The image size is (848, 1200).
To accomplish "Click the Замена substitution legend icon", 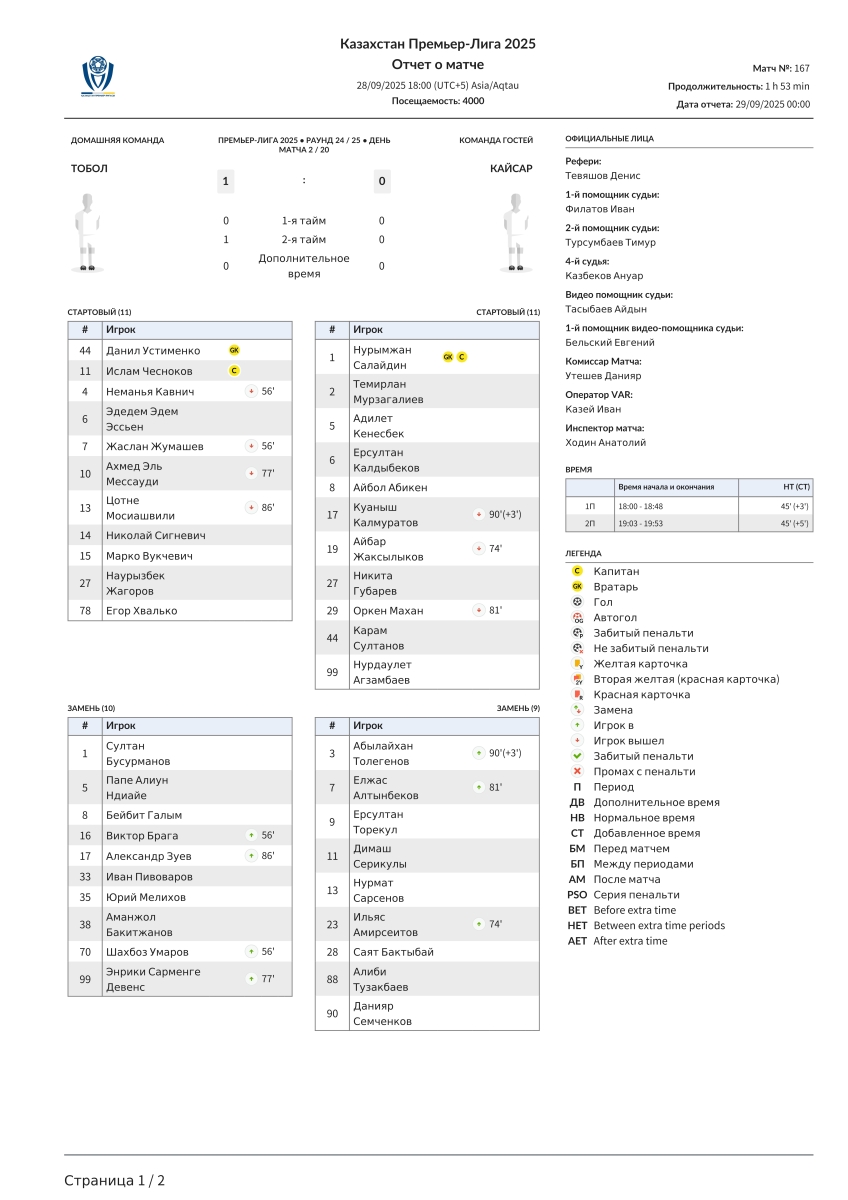I will click(577, 710).
